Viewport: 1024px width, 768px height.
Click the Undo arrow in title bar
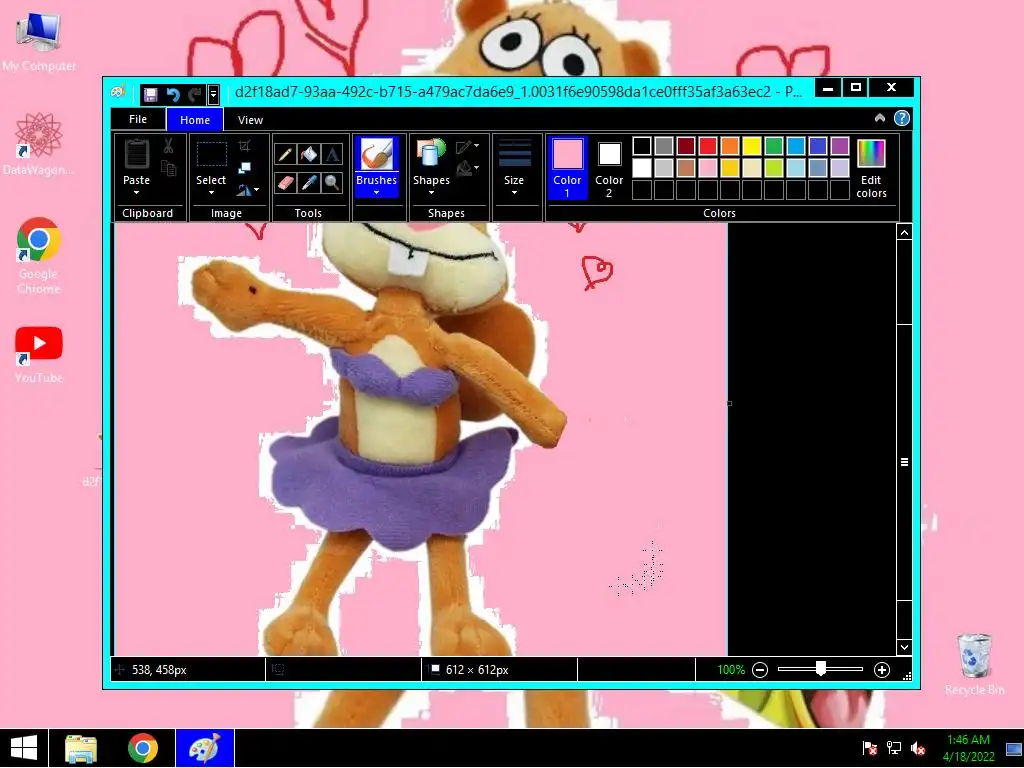(x=172, y=95)
